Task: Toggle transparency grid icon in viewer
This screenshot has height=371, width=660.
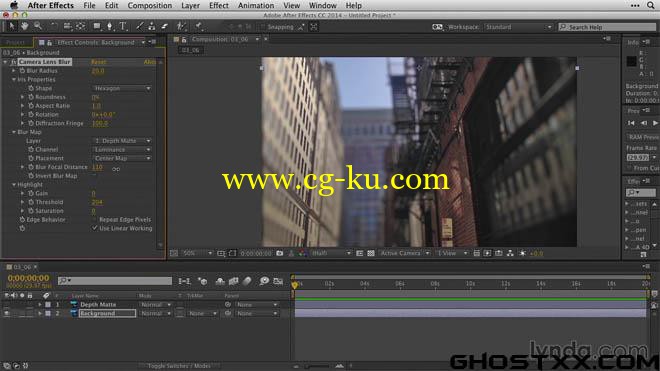Action: [371, 253]
